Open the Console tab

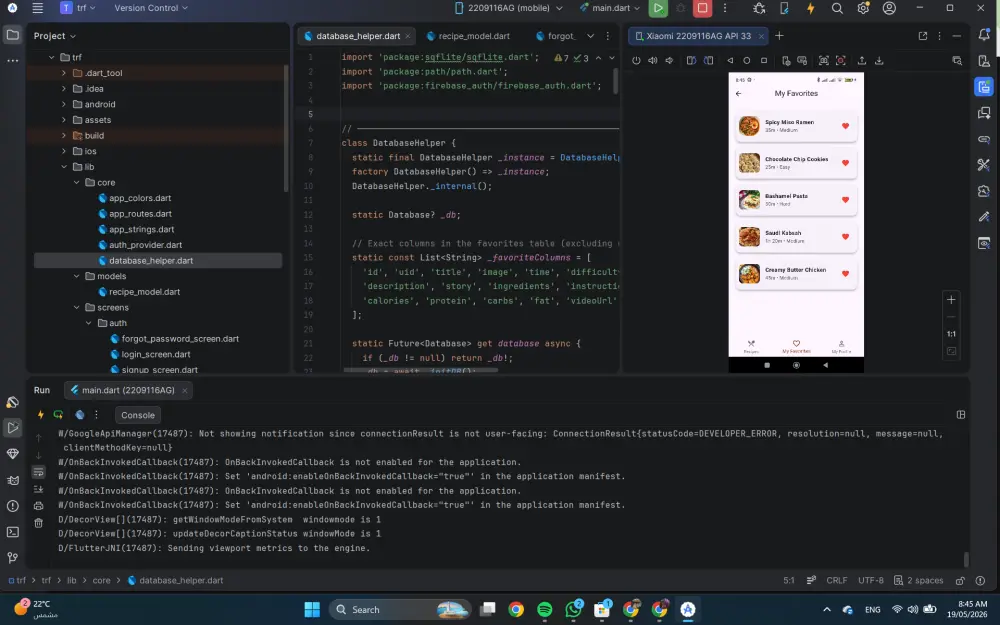click(138, 415)
